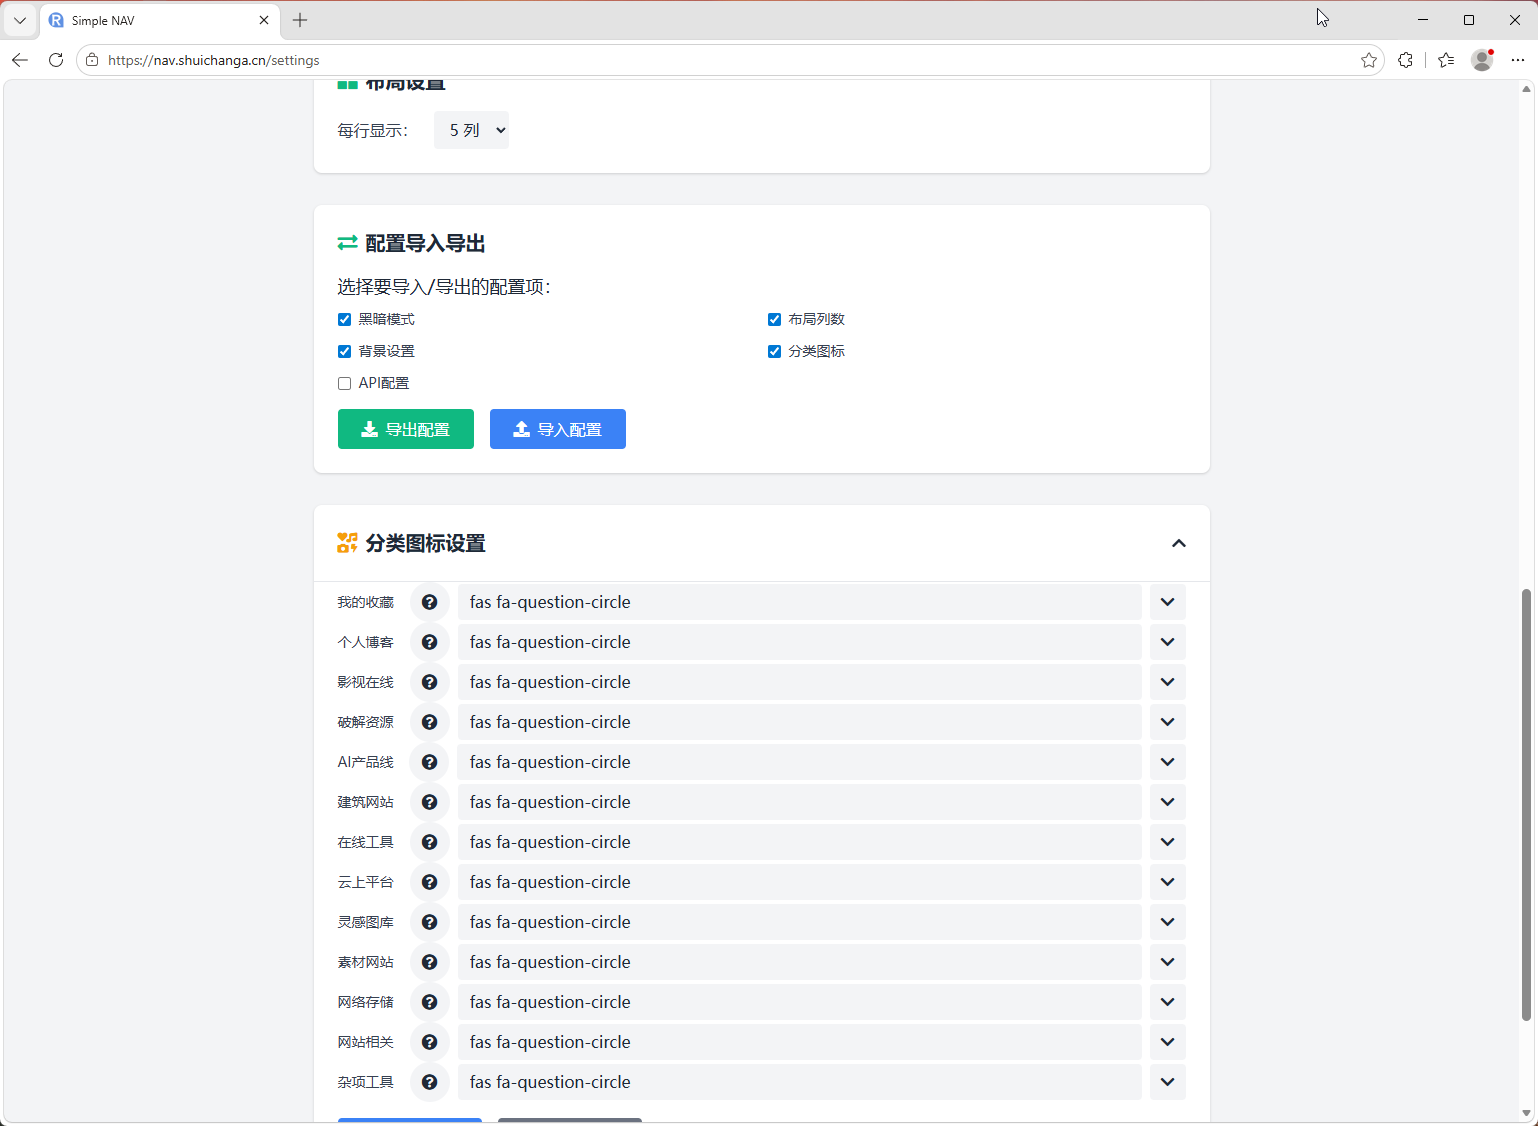1538x1126 pixels.
Task: Check the API配置 checkbox
Action: point(344,383)
